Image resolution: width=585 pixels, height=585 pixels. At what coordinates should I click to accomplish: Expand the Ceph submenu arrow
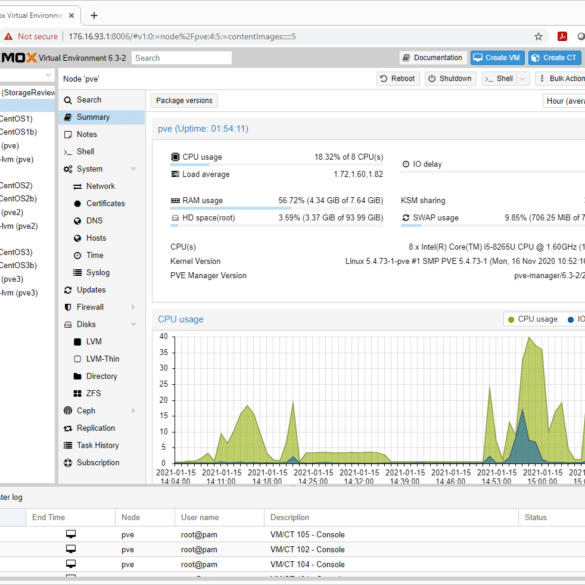tap(134, 411)
